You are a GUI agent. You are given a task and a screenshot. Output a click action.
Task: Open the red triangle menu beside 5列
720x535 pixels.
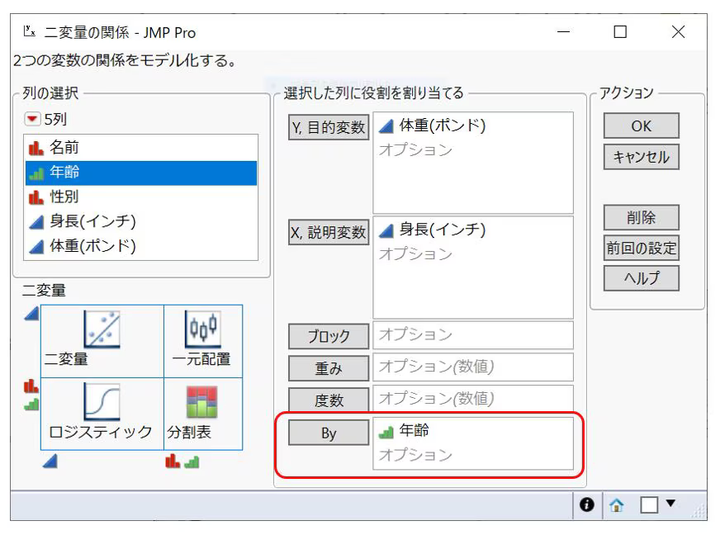tap(32, 119)
